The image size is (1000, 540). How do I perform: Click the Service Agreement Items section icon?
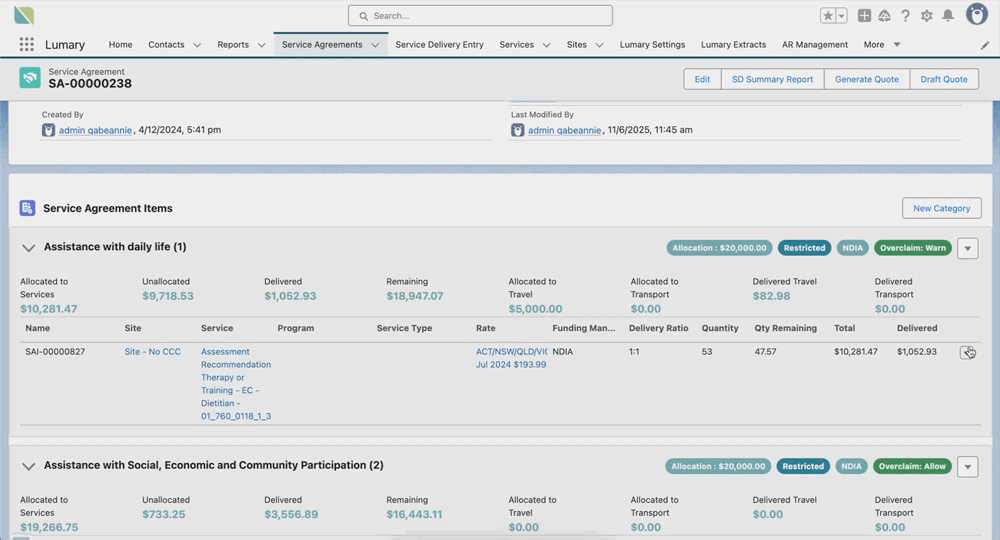click(x=27, y=208)
